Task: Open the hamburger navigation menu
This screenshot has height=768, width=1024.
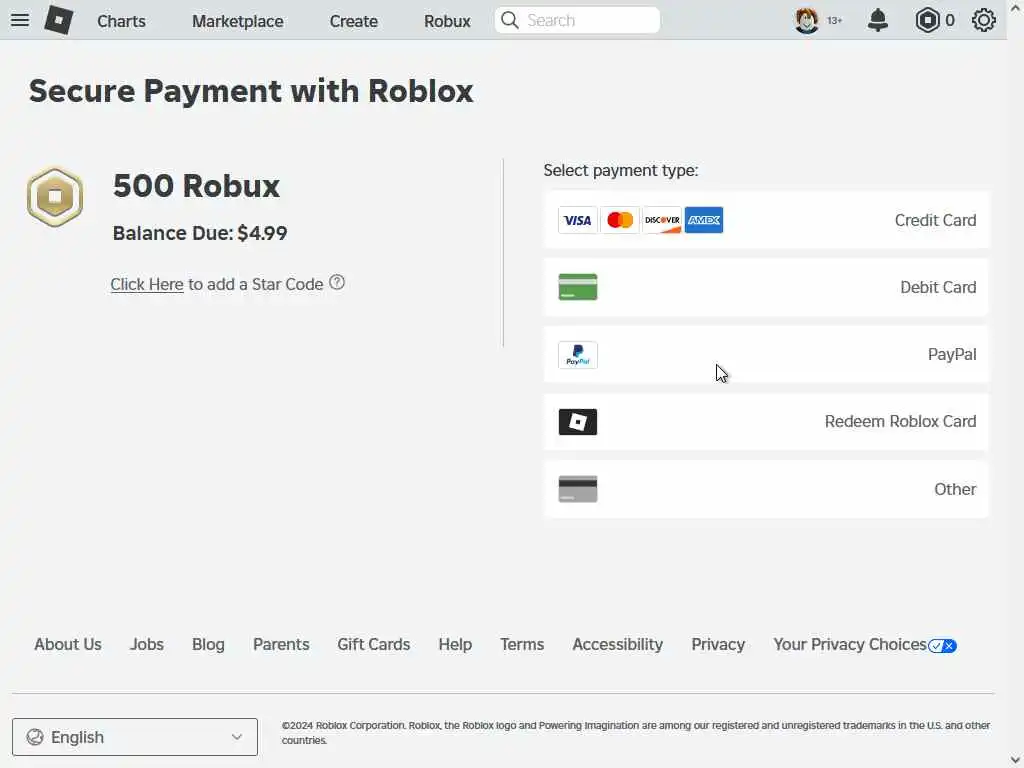Action: click(20, 20)
